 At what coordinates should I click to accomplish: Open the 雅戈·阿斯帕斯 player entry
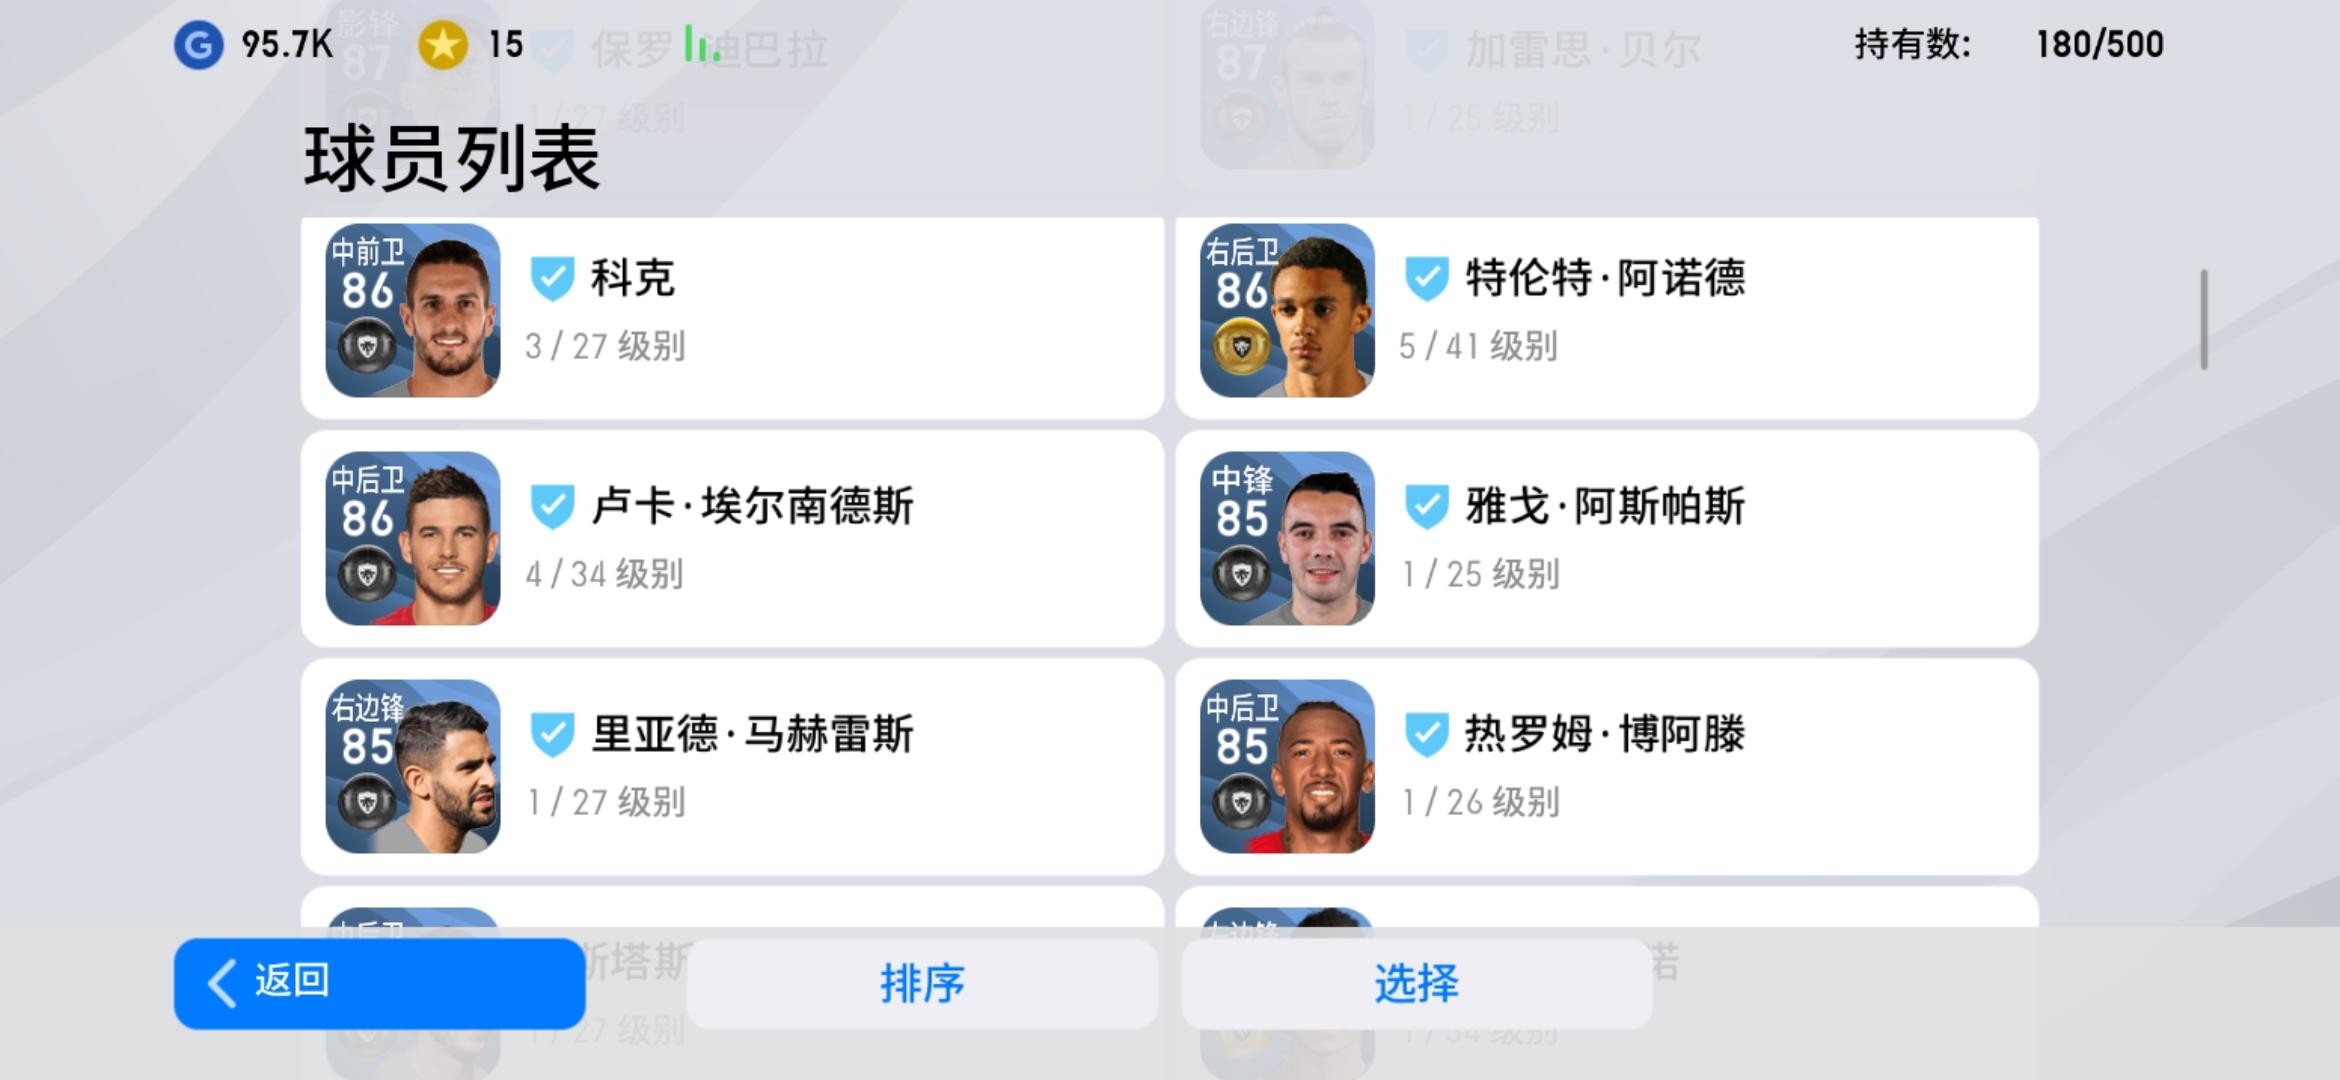tap(1607, 539)
